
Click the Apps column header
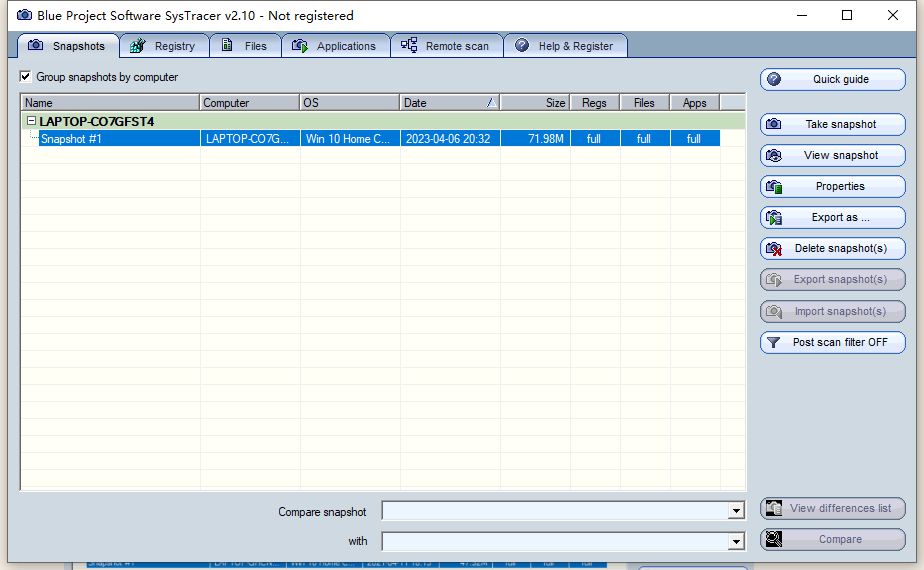point(695,103)
